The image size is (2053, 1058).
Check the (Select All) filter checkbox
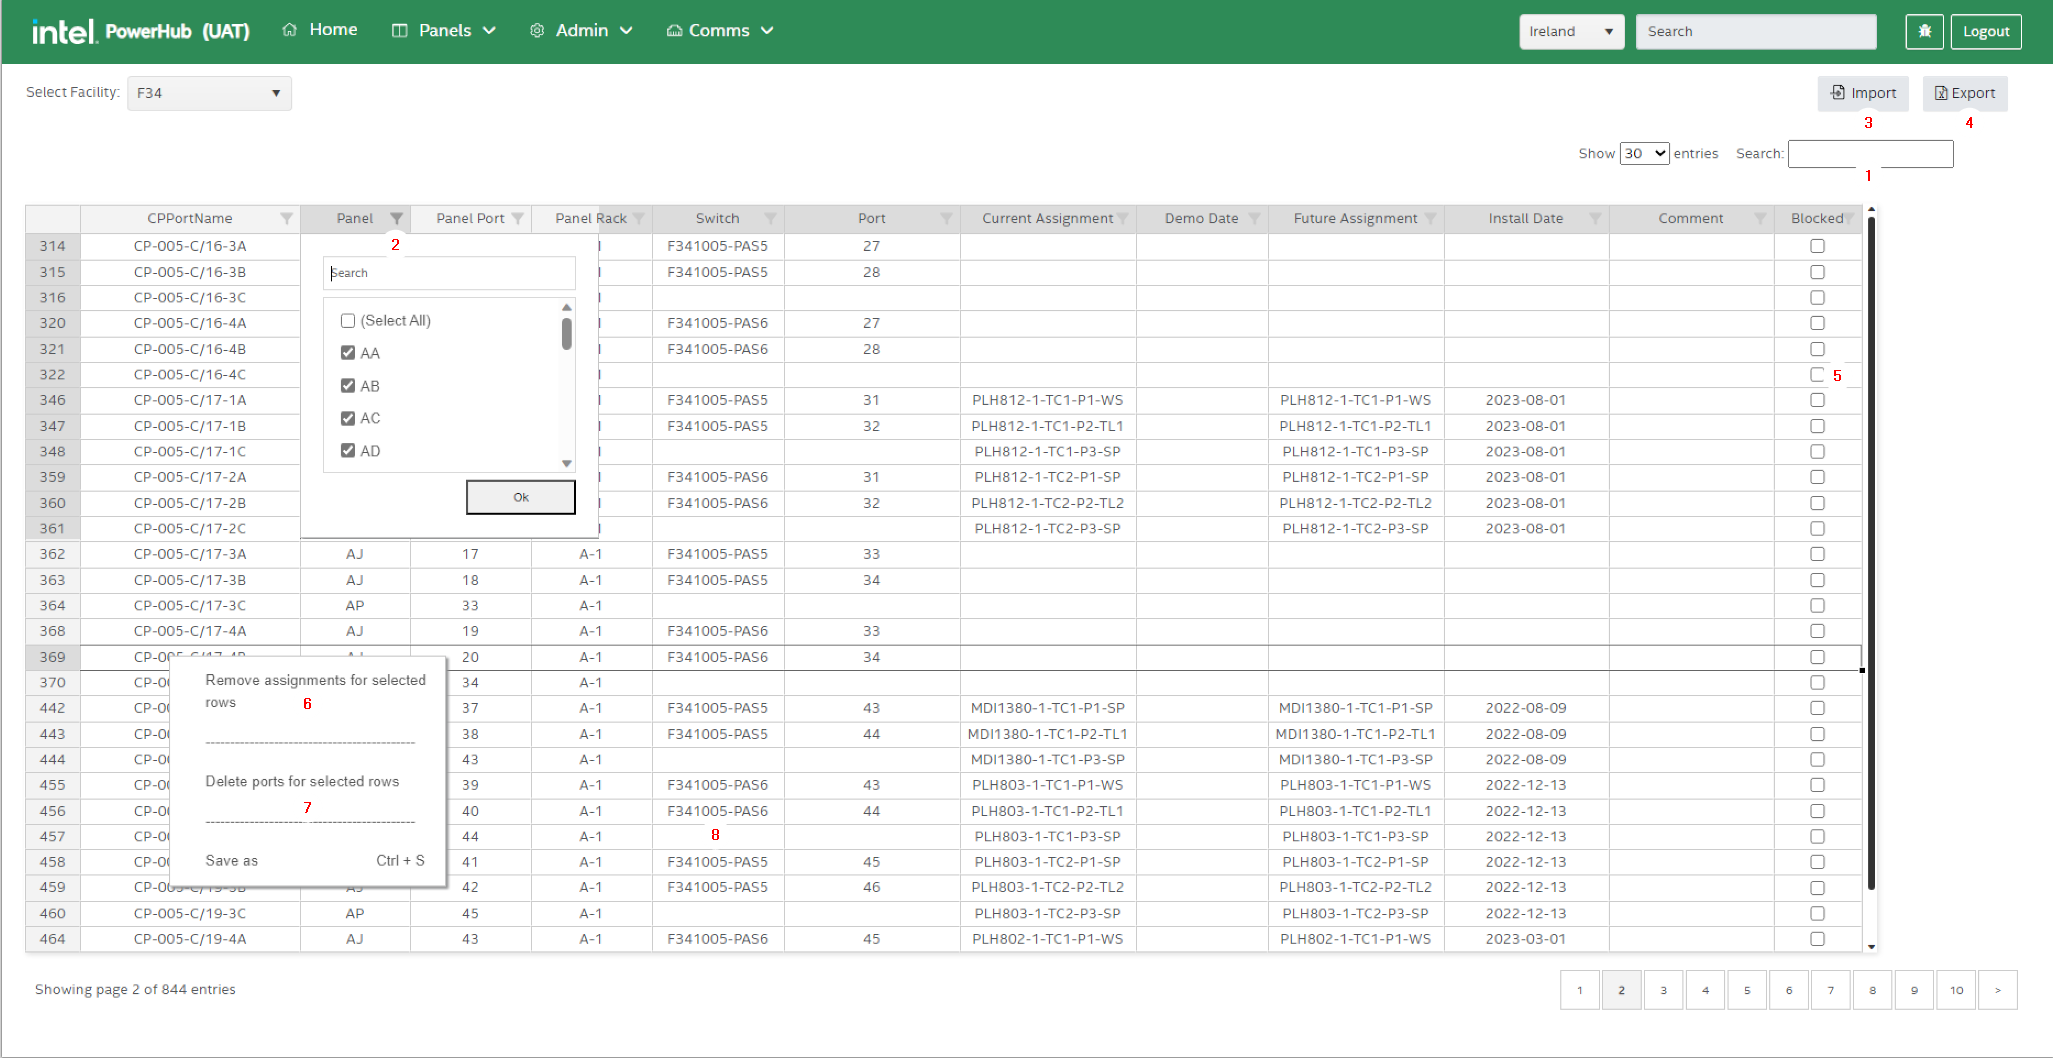pos(348,321)
